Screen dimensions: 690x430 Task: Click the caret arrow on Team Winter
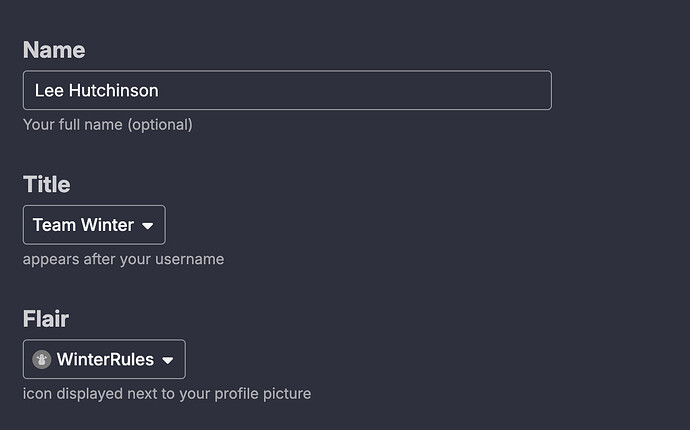point(148,226)
